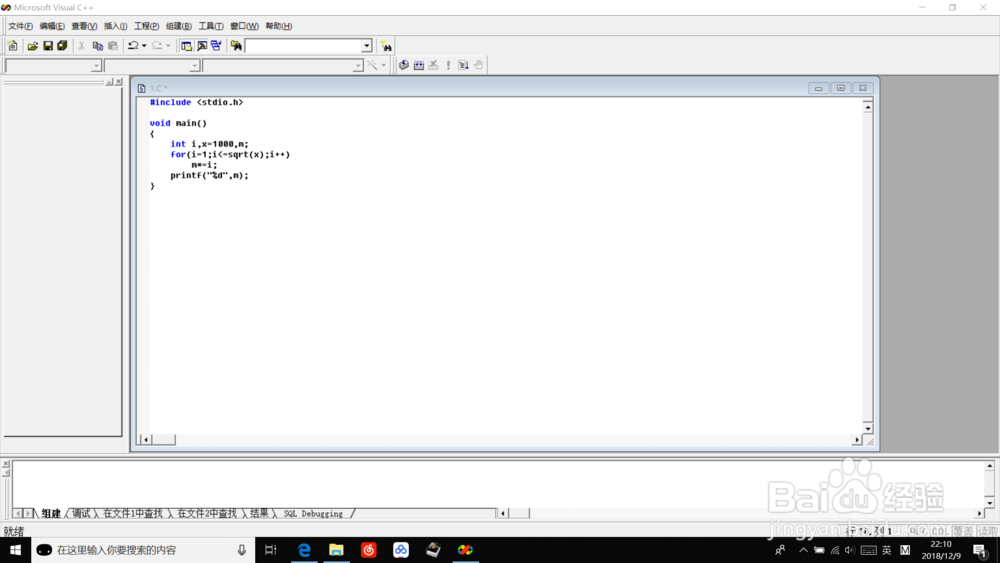Click editor horizontal scrollbar right arrow

857,440
